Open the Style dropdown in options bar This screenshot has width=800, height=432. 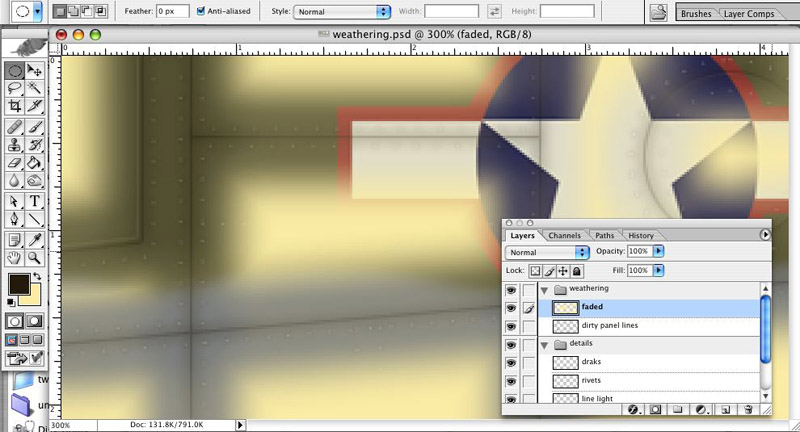342,12
